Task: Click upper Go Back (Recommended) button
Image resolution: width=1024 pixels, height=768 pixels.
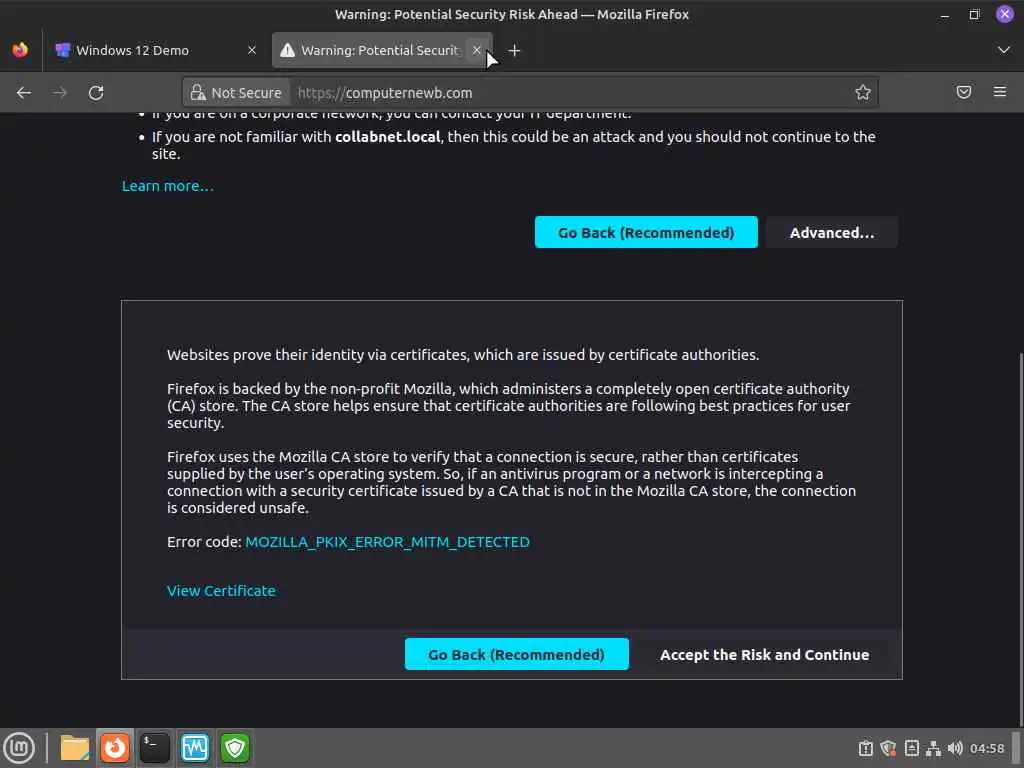Action: [x=646, y=232]
